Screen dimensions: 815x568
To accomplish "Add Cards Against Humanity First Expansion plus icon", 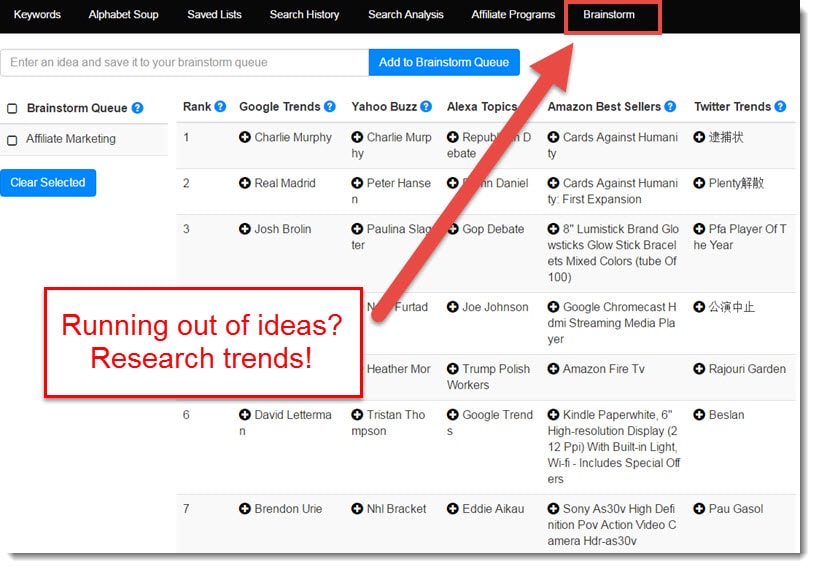I will pyautogui.click(x=553, y=182).
